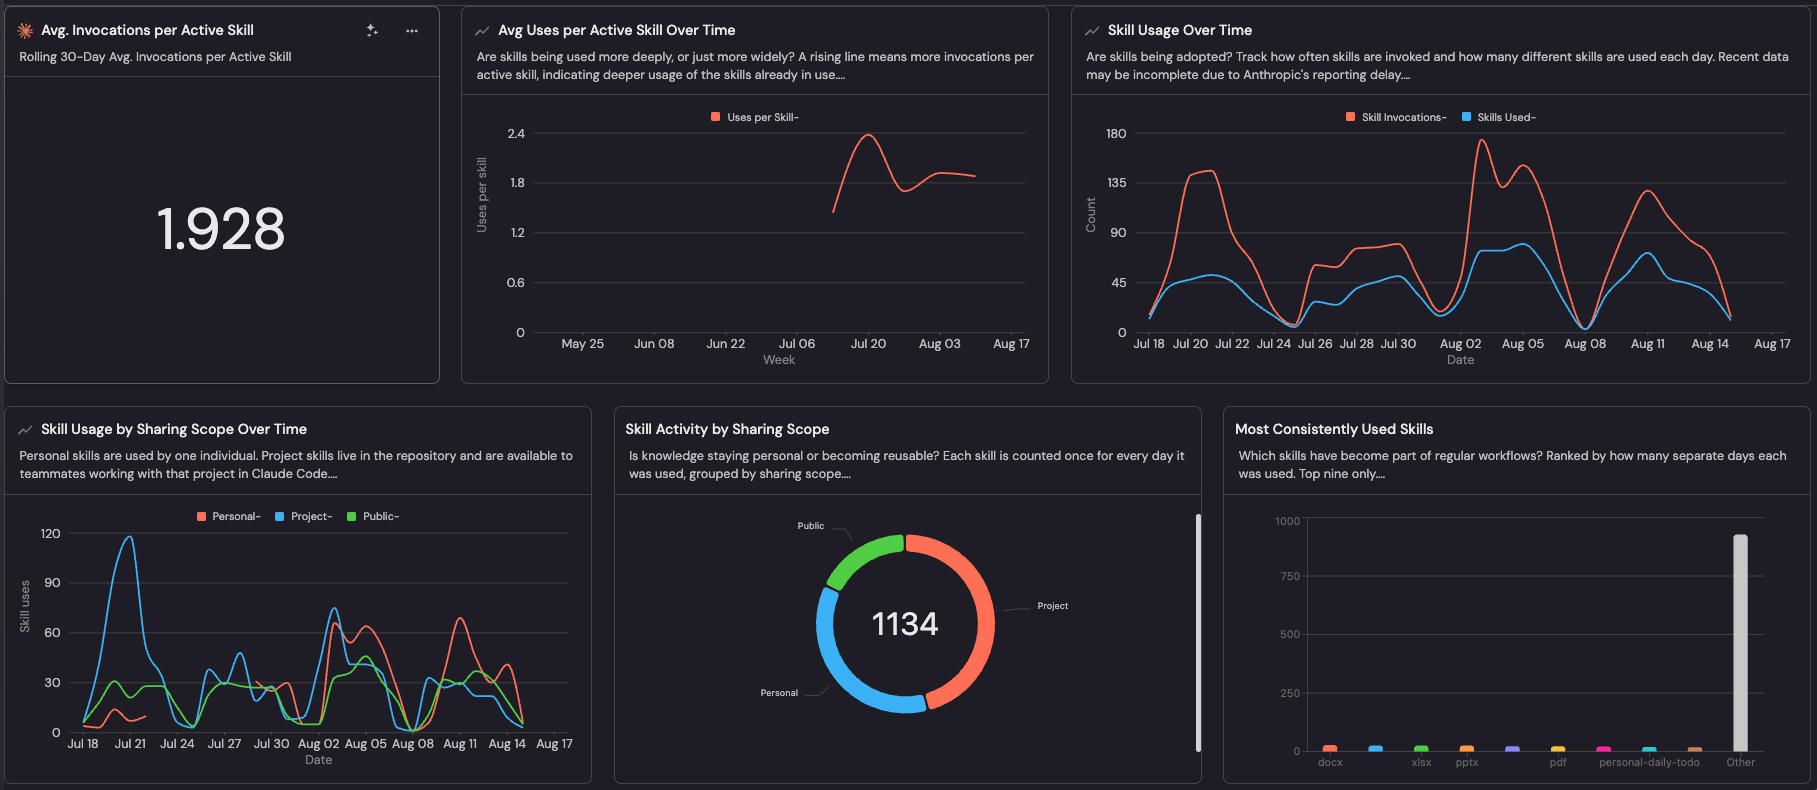Click line-chart icon beside Skill Usage by Sharing Scope
The width and height of the screenshot is (1817, 790).
coord(25,430)
